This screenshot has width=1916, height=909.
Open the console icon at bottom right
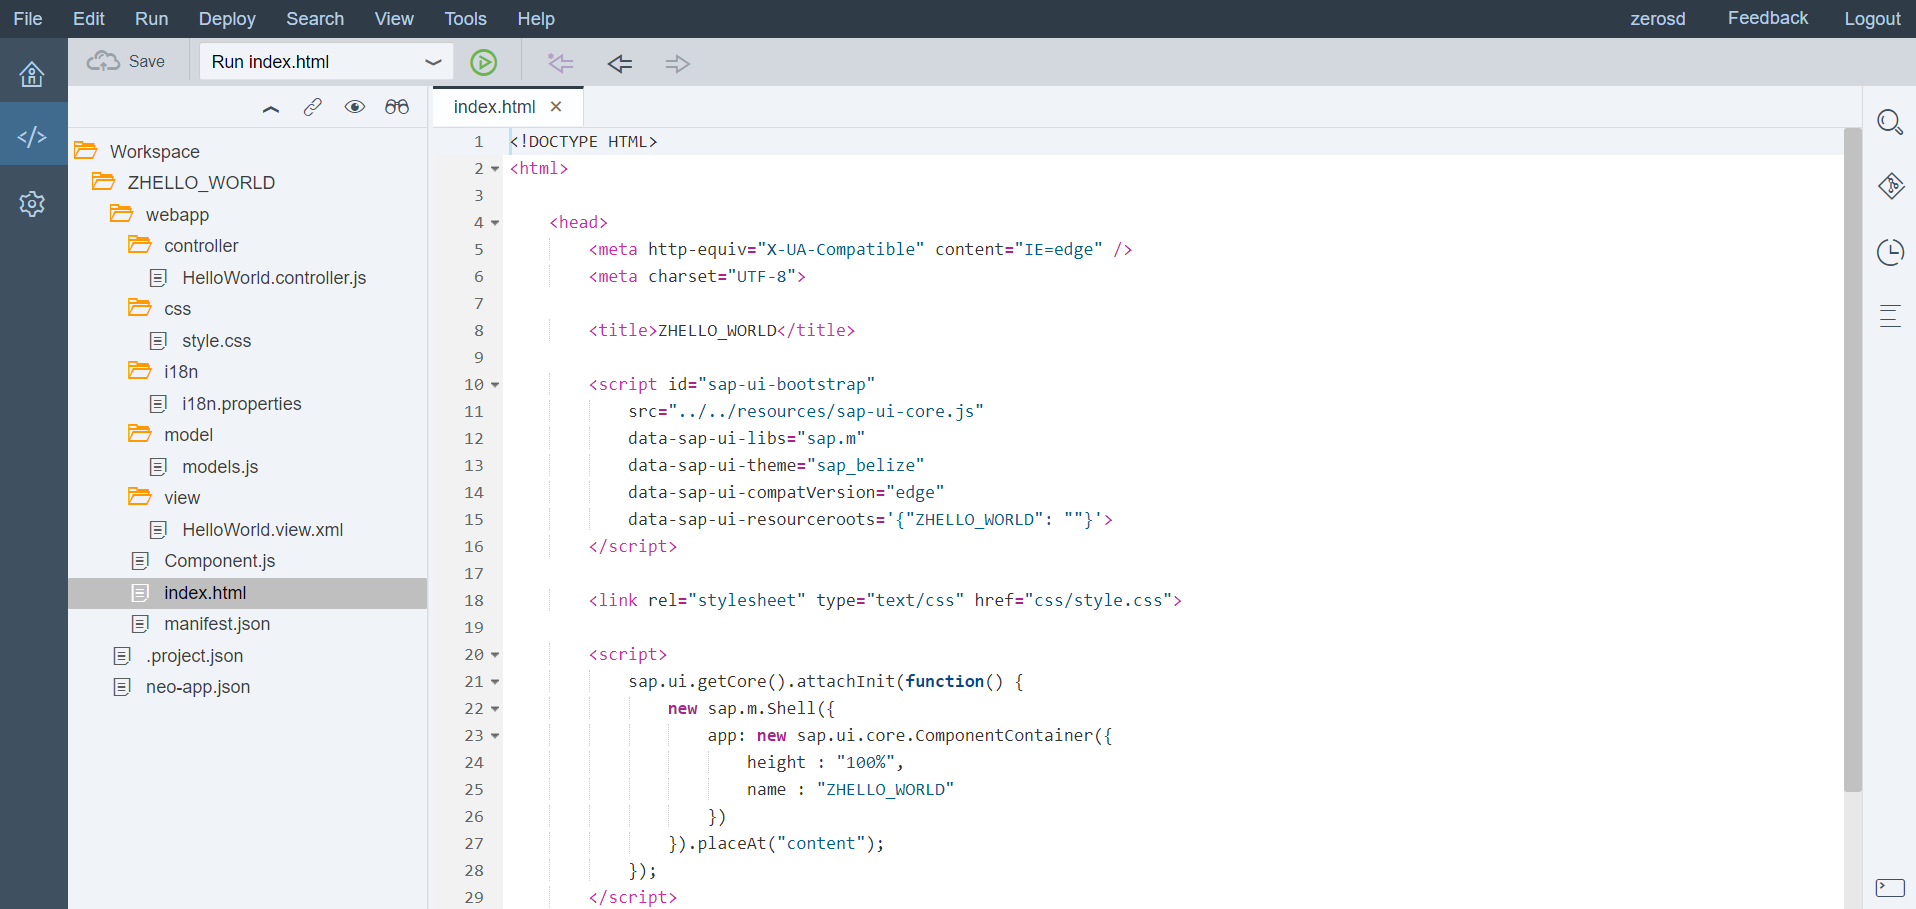pos(1890,887)
